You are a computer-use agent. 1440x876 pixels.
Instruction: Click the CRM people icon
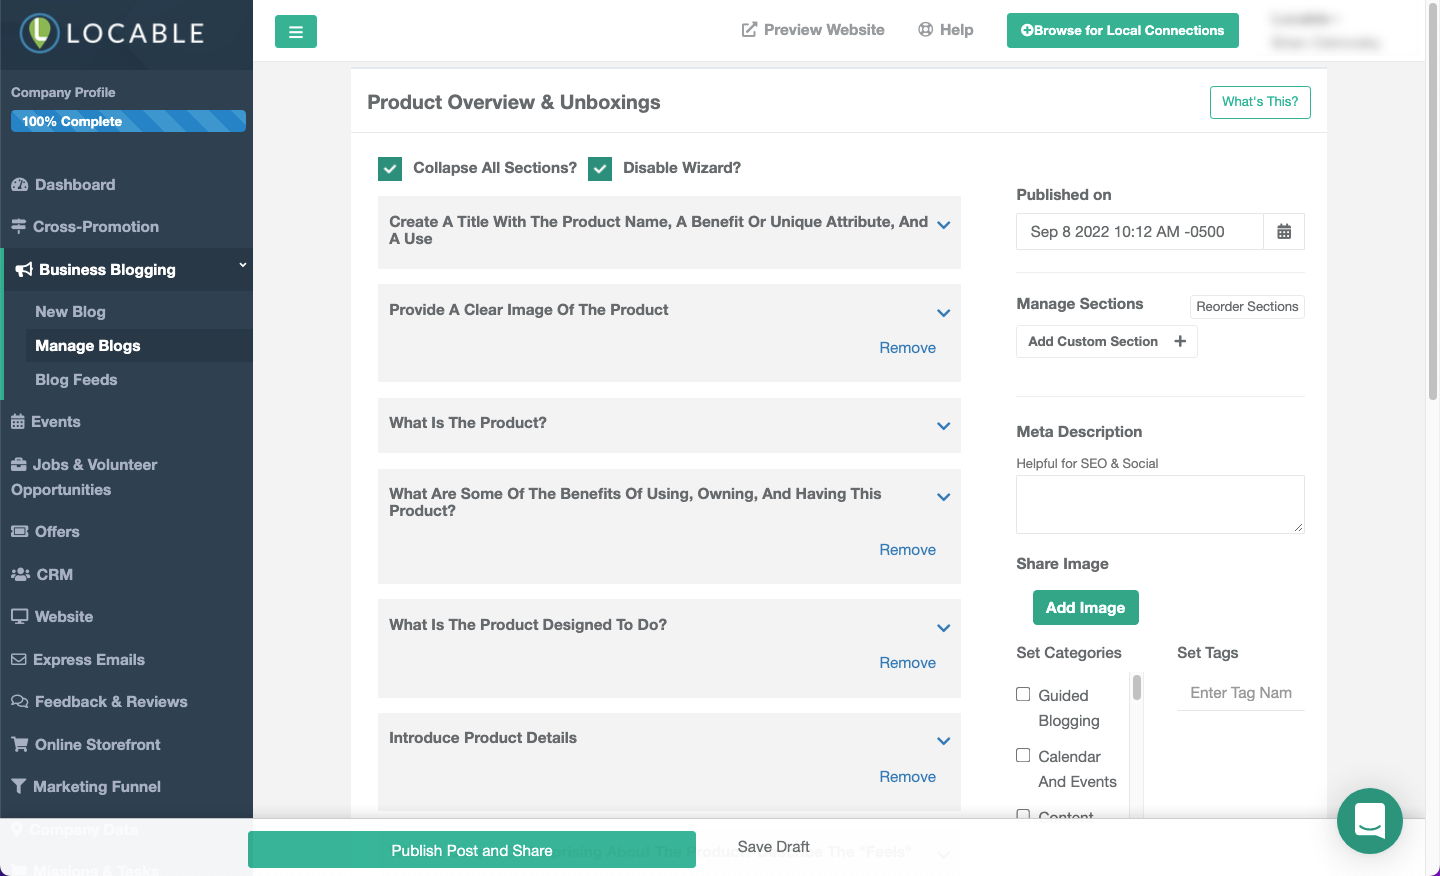(x=20, y=575)
